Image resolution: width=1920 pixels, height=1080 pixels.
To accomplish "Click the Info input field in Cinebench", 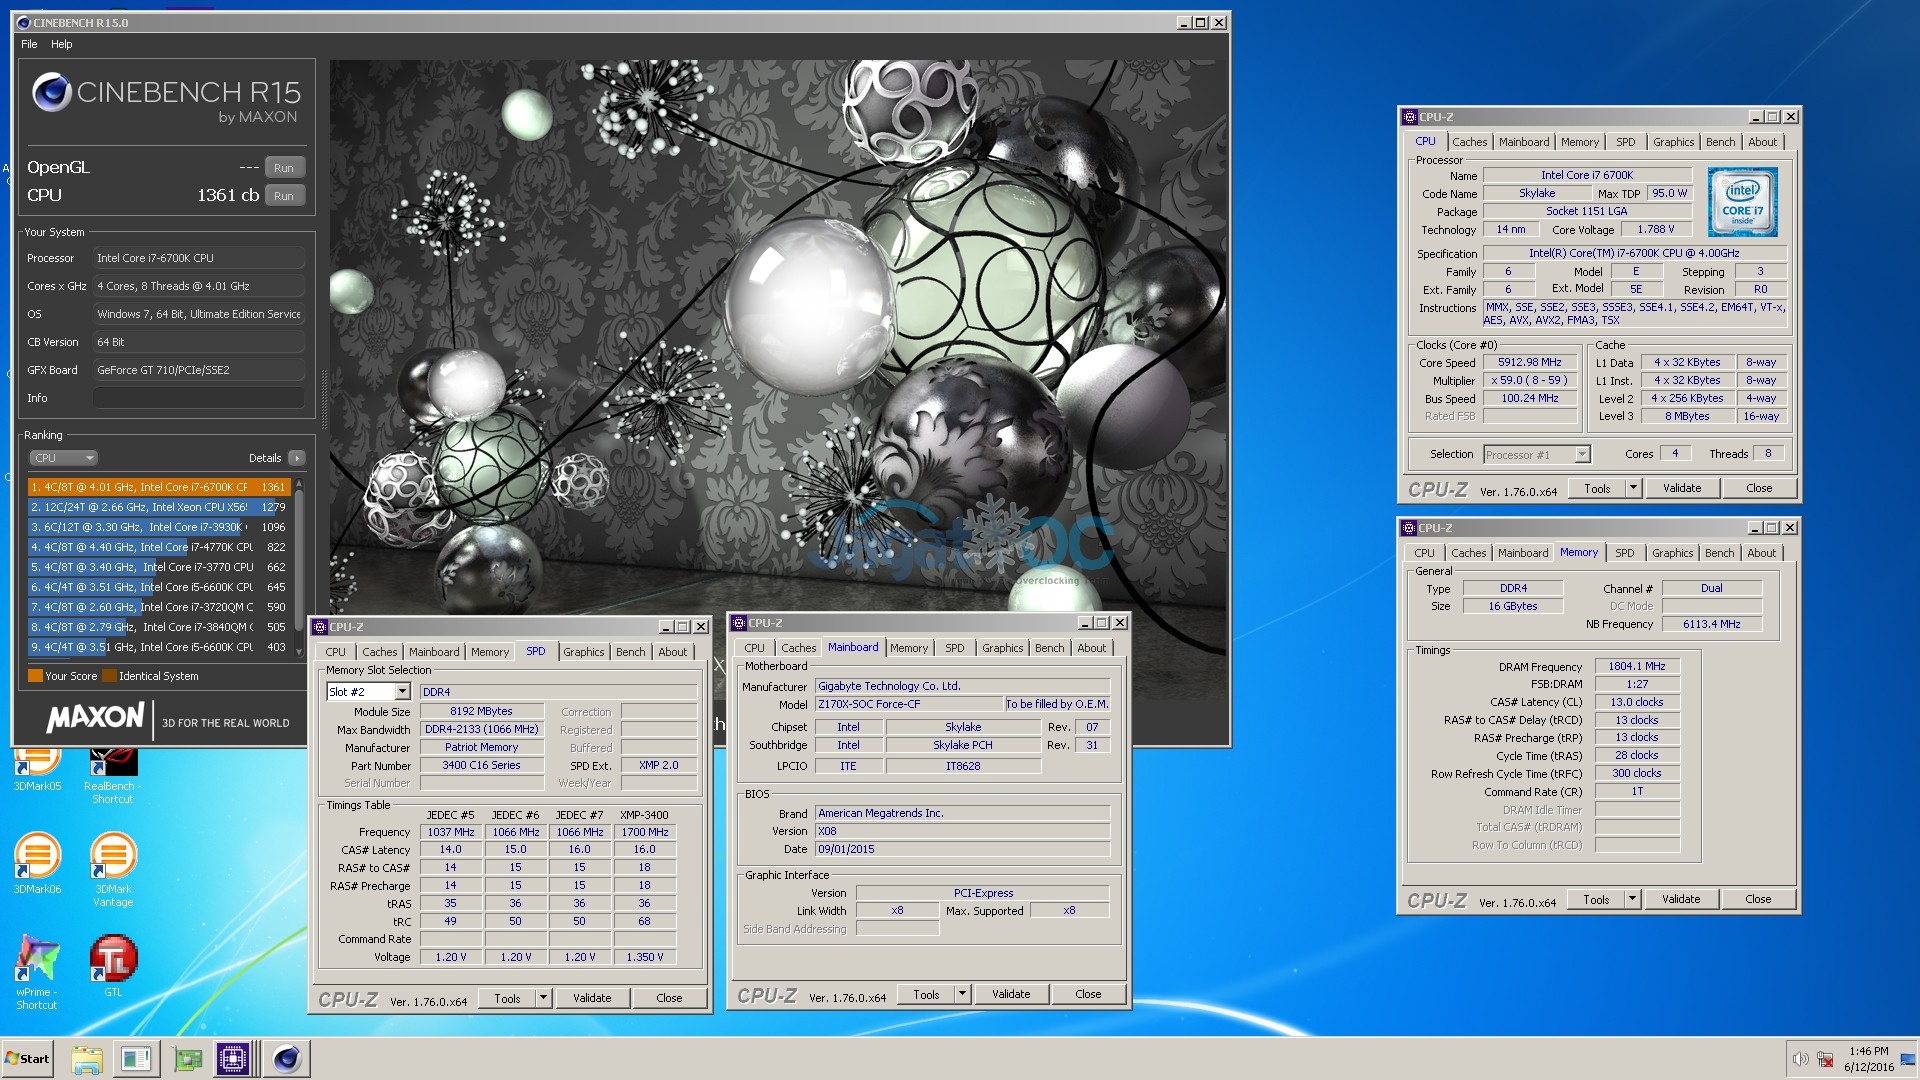I will [199, 398].
